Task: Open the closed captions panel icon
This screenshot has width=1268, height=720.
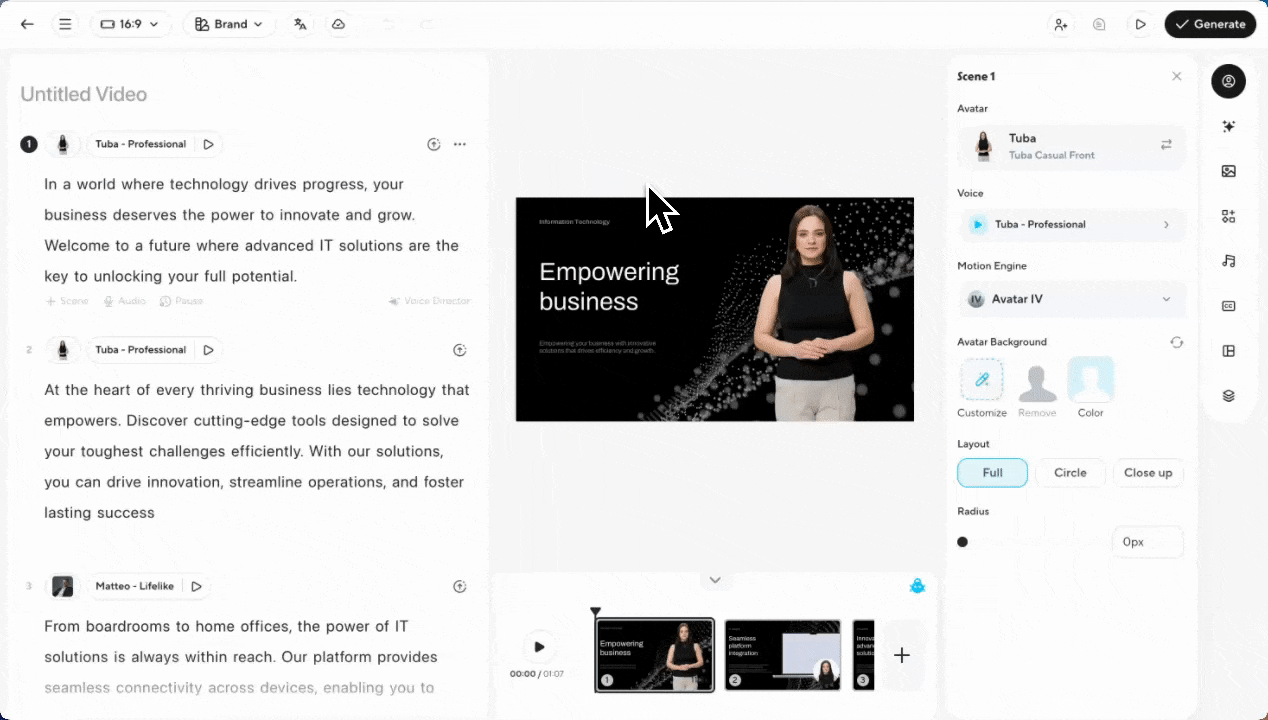Action: click(1228, 306)
